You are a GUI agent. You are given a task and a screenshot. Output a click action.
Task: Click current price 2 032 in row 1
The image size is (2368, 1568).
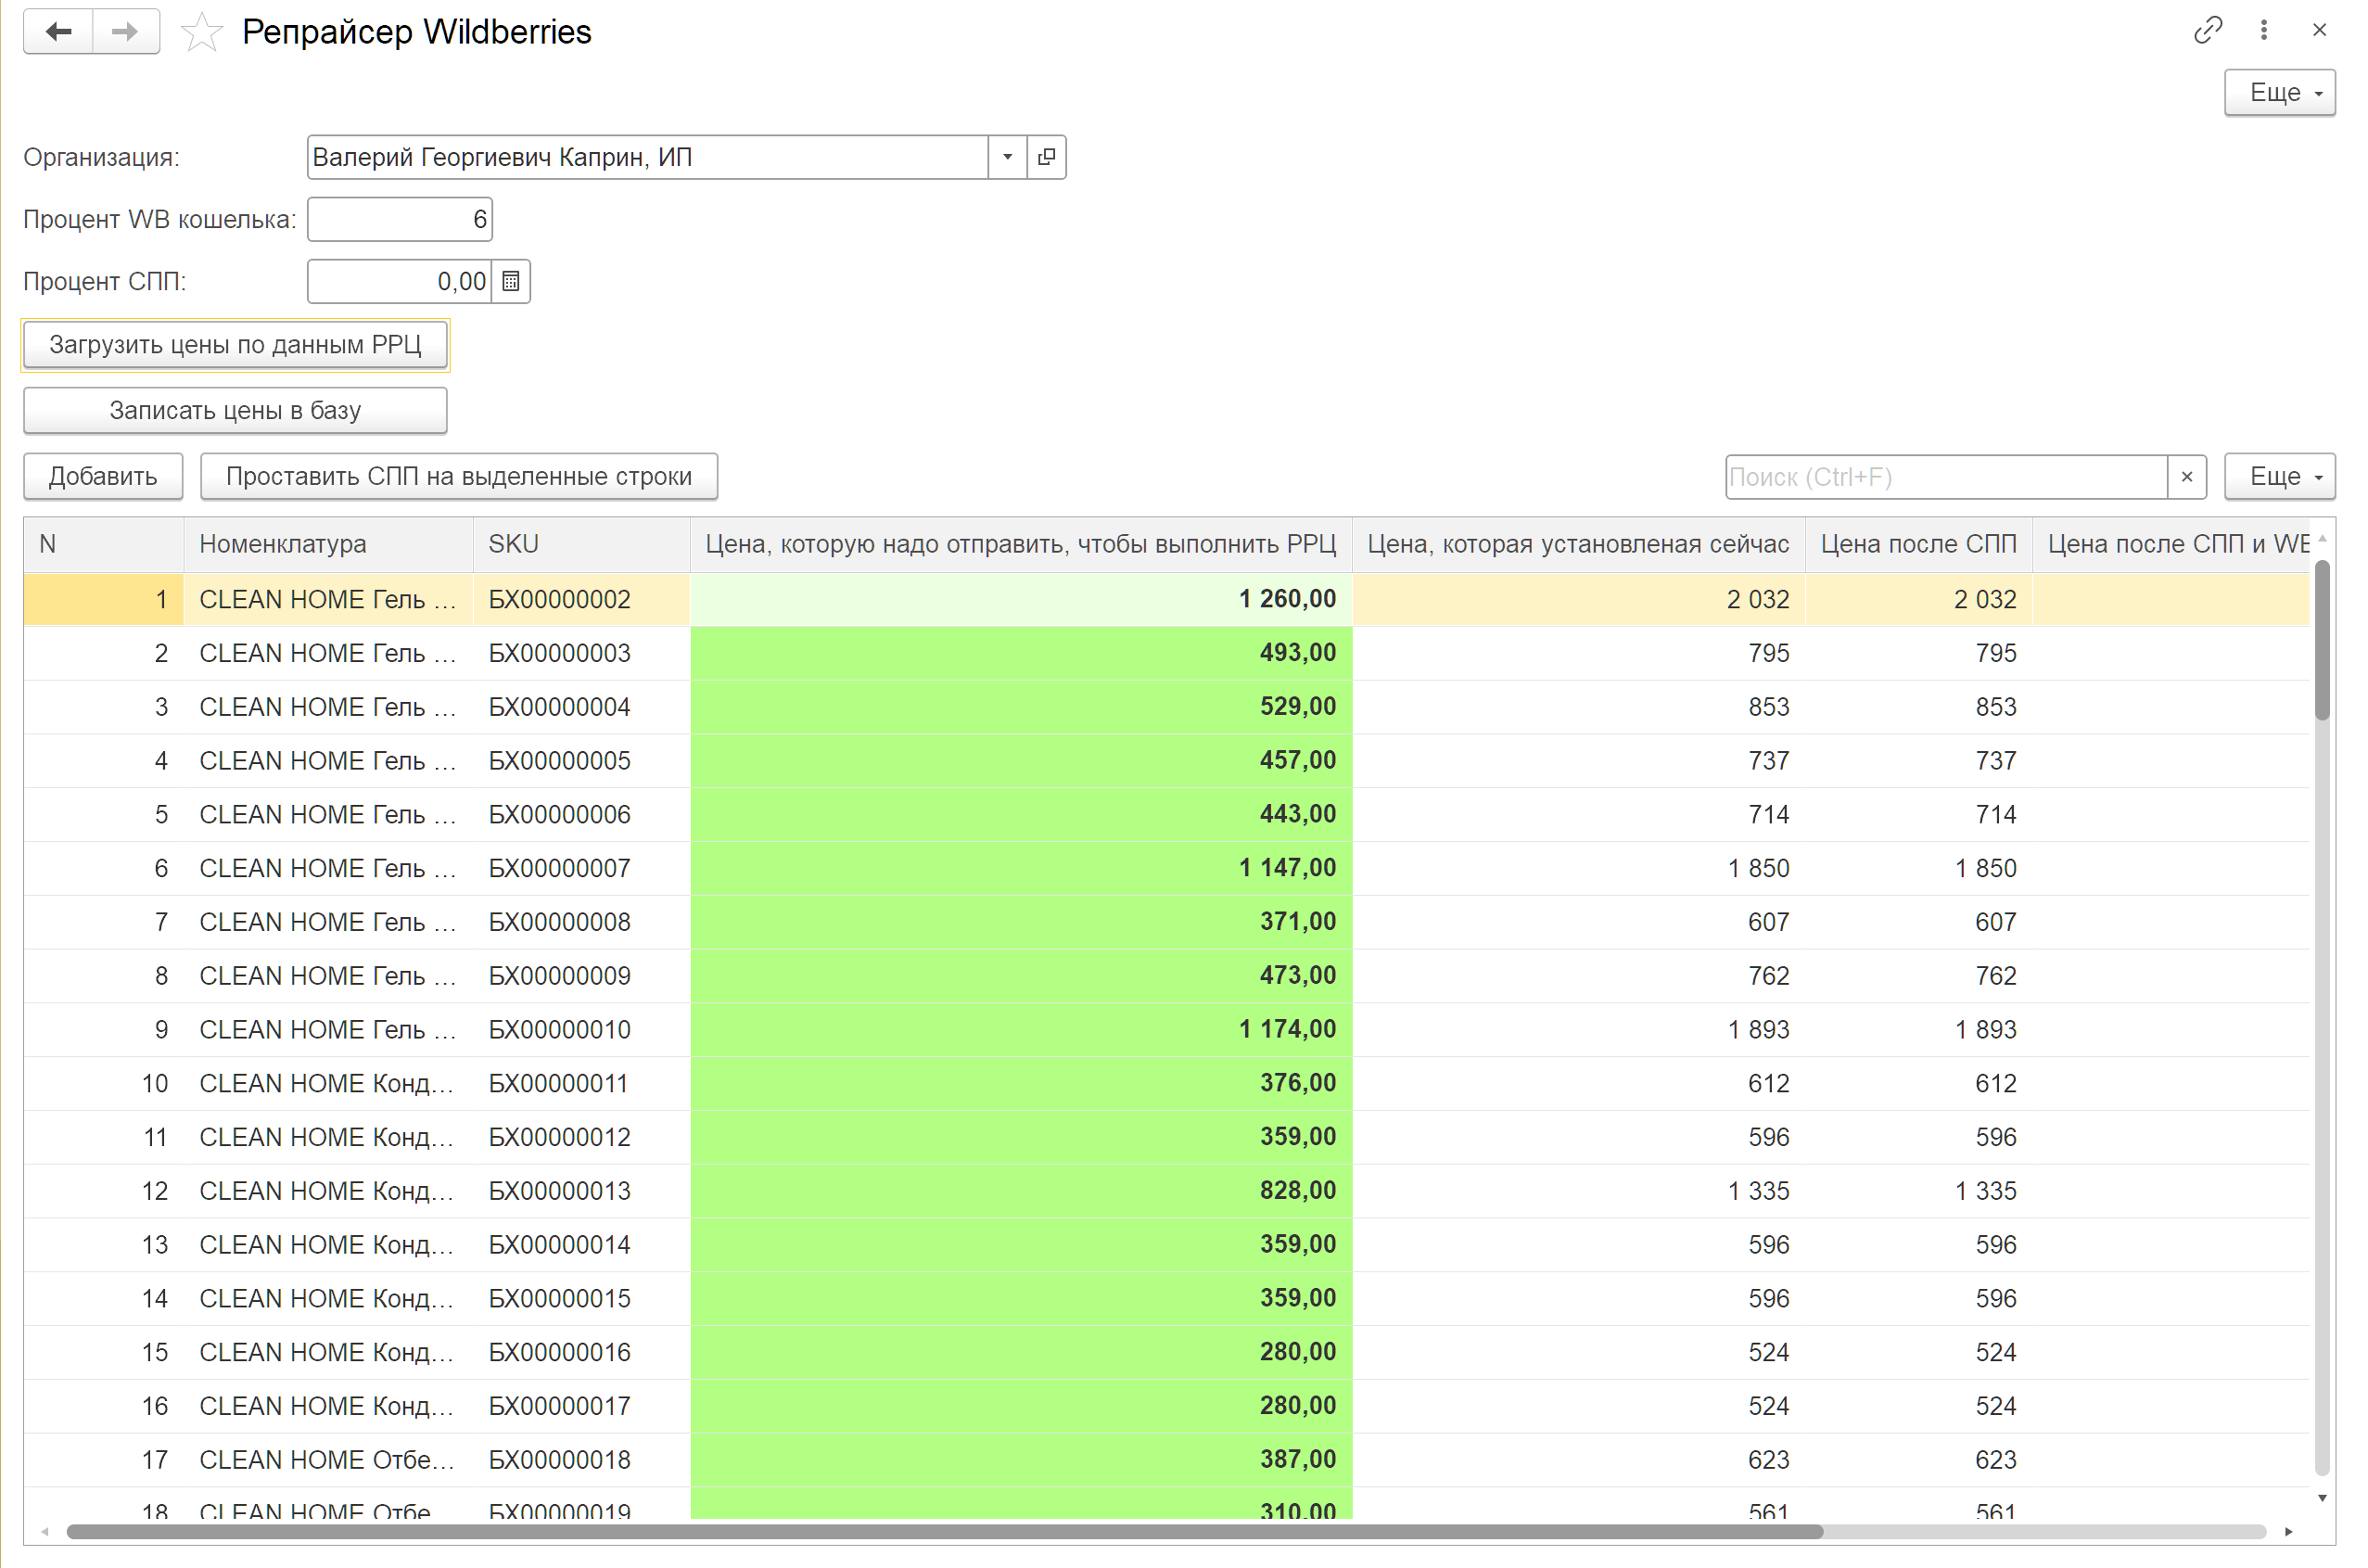(x=1579, y=599)
